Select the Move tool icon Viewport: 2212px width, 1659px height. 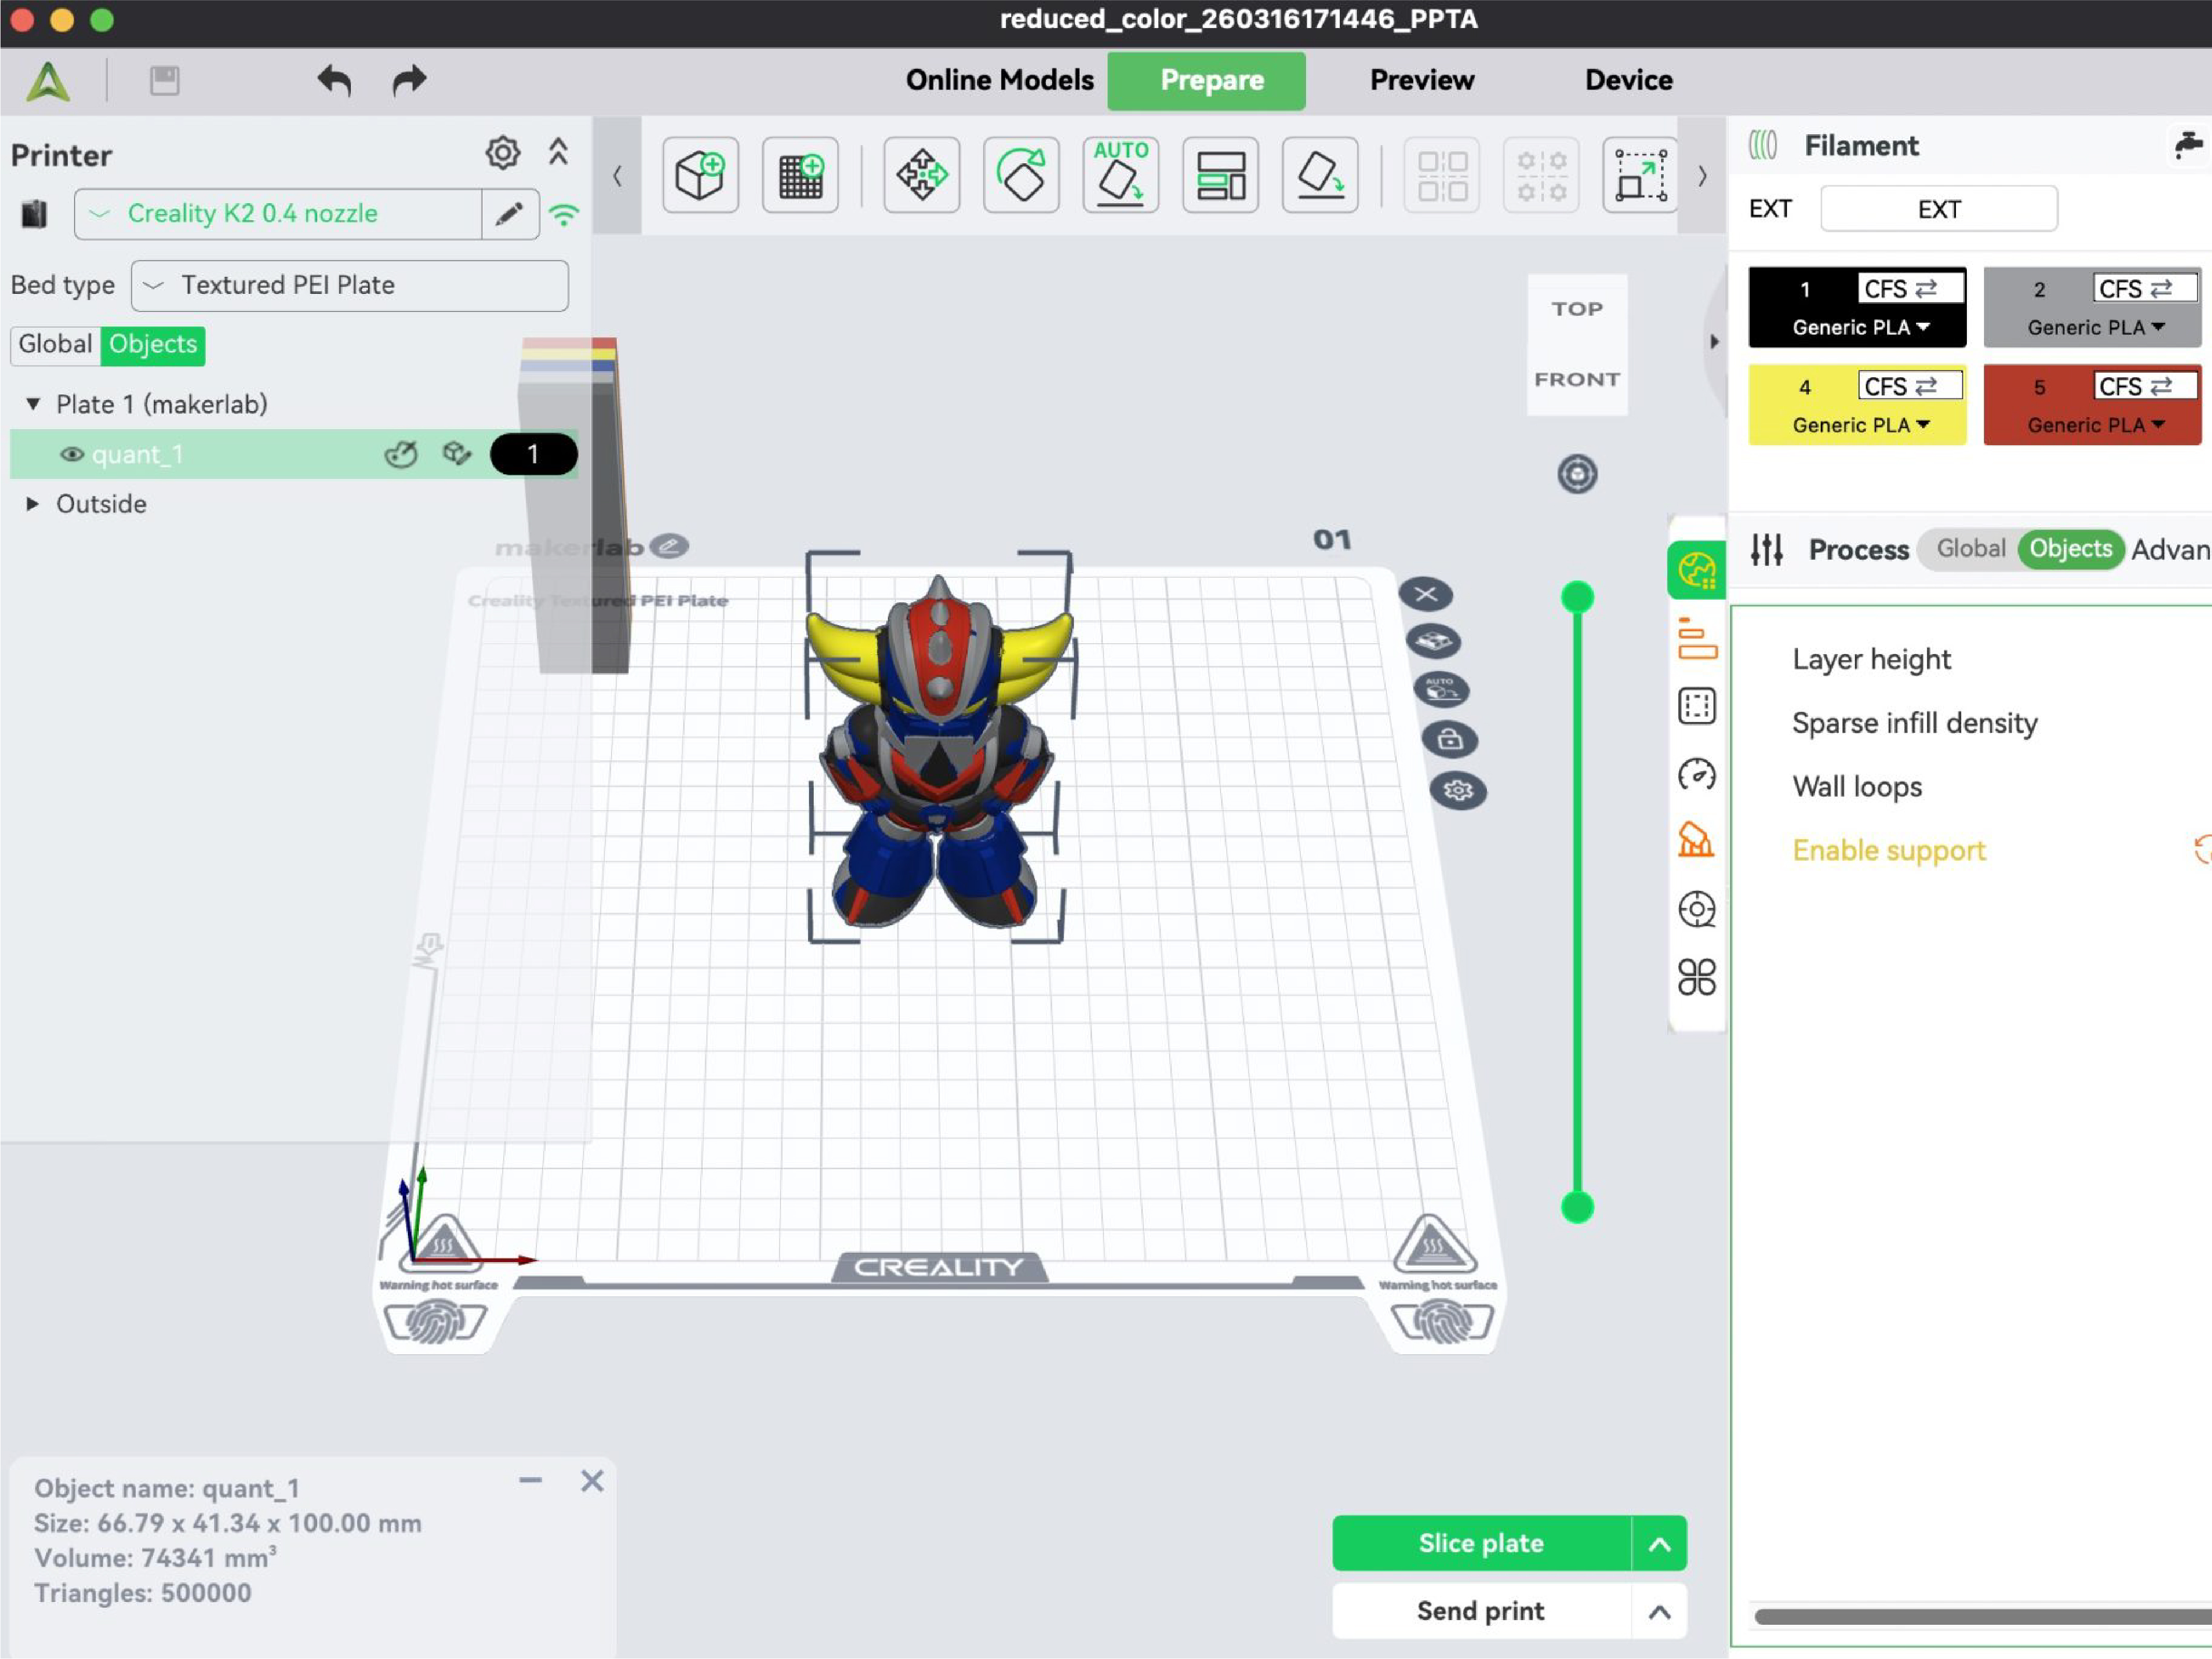pos(921,176)
